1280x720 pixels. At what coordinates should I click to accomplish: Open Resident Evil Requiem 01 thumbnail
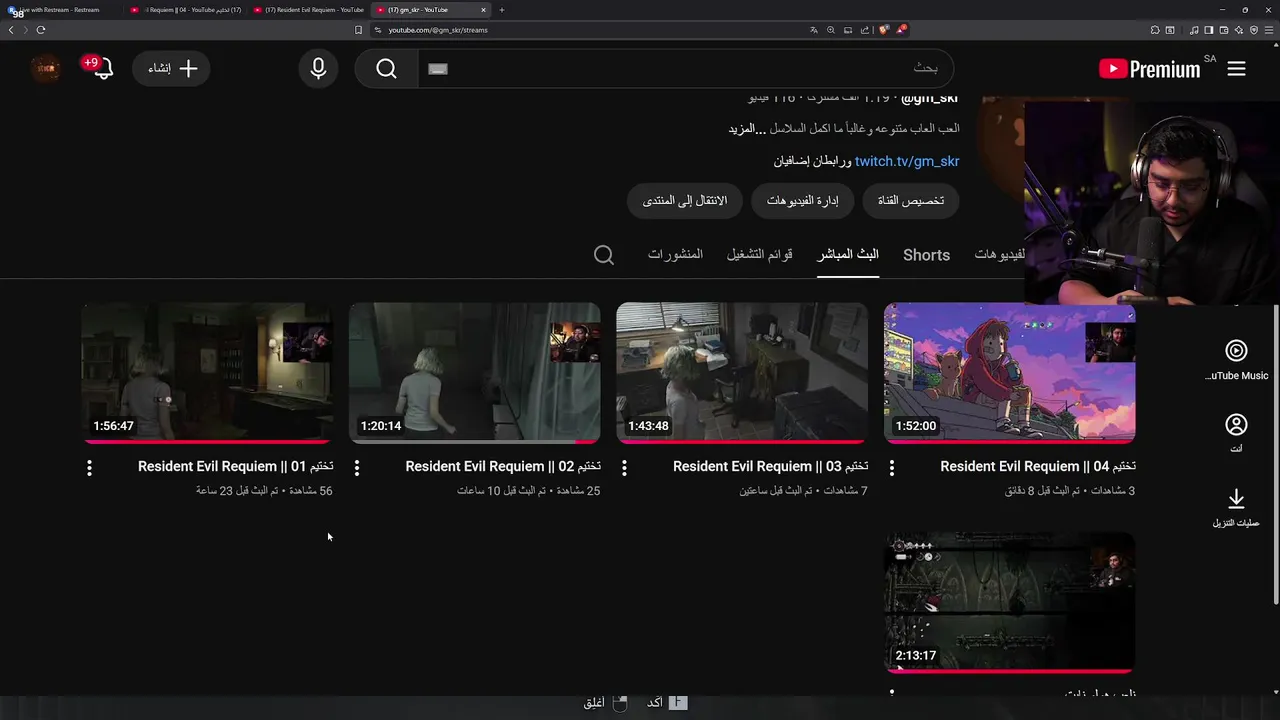click(207, 372)
